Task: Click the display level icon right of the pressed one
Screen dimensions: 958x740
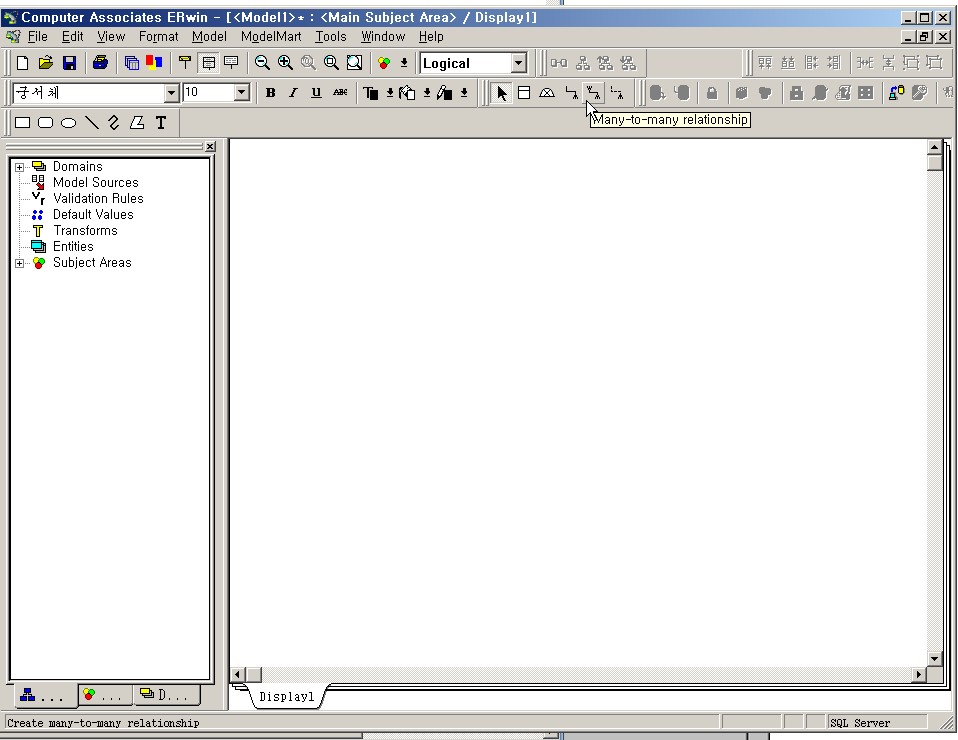Action: click(231, 63)
